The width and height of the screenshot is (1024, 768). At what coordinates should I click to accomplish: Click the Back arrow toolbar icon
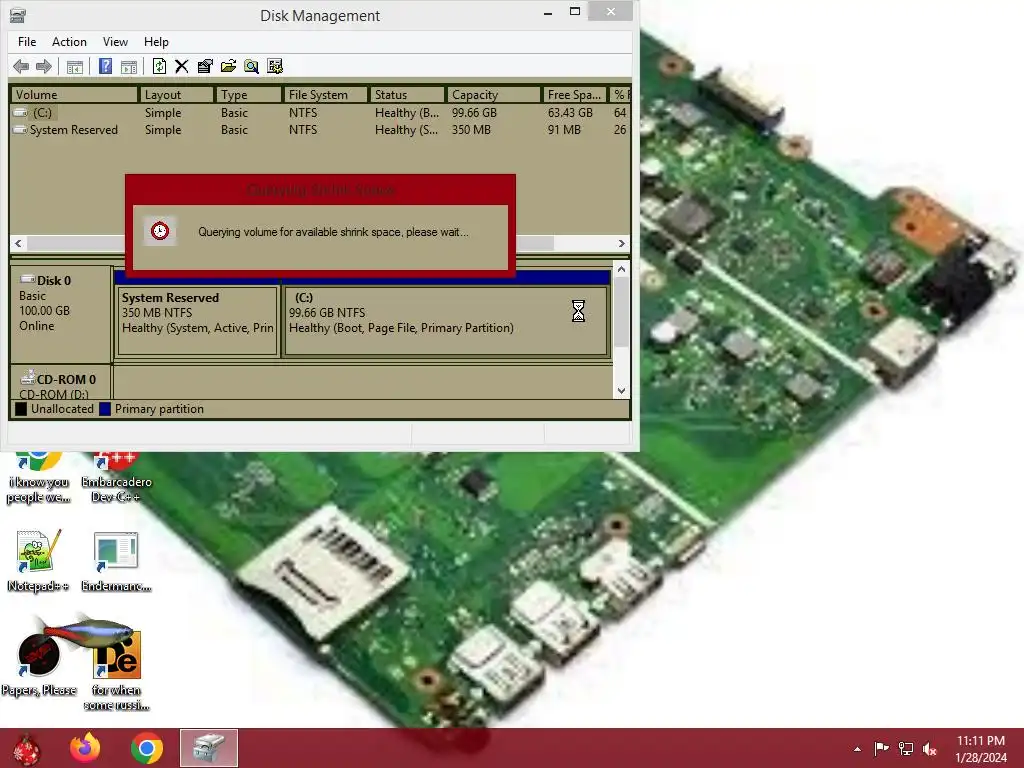tap(21, 66)
